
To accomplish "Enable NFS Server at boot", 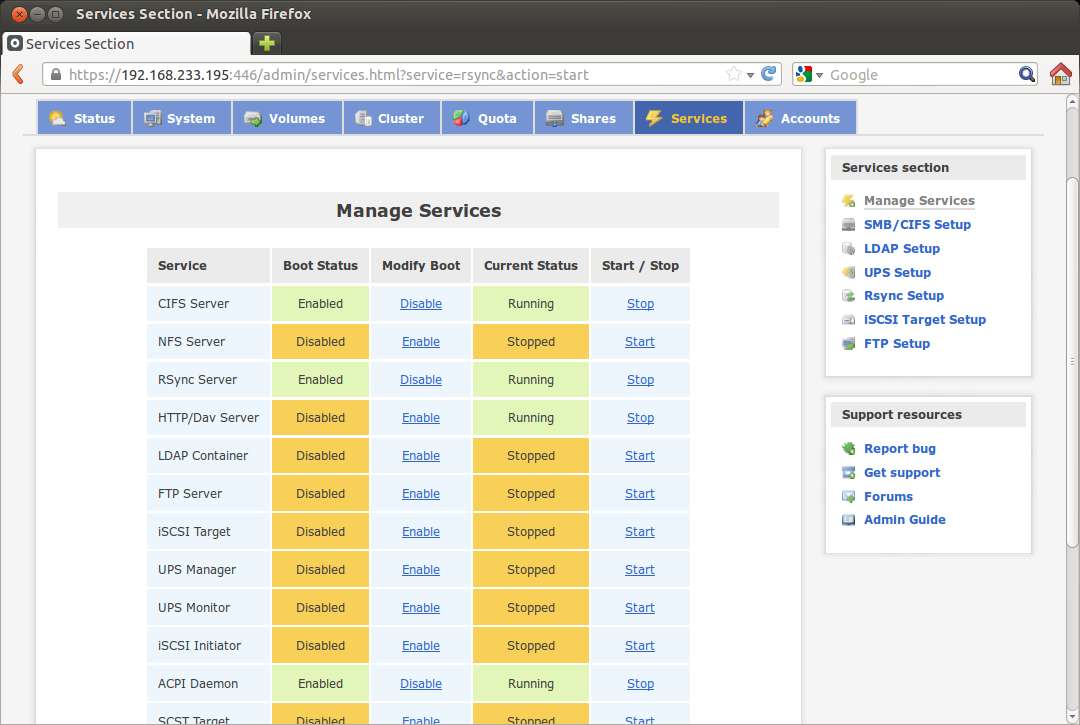I will click(x=420, y=342).
